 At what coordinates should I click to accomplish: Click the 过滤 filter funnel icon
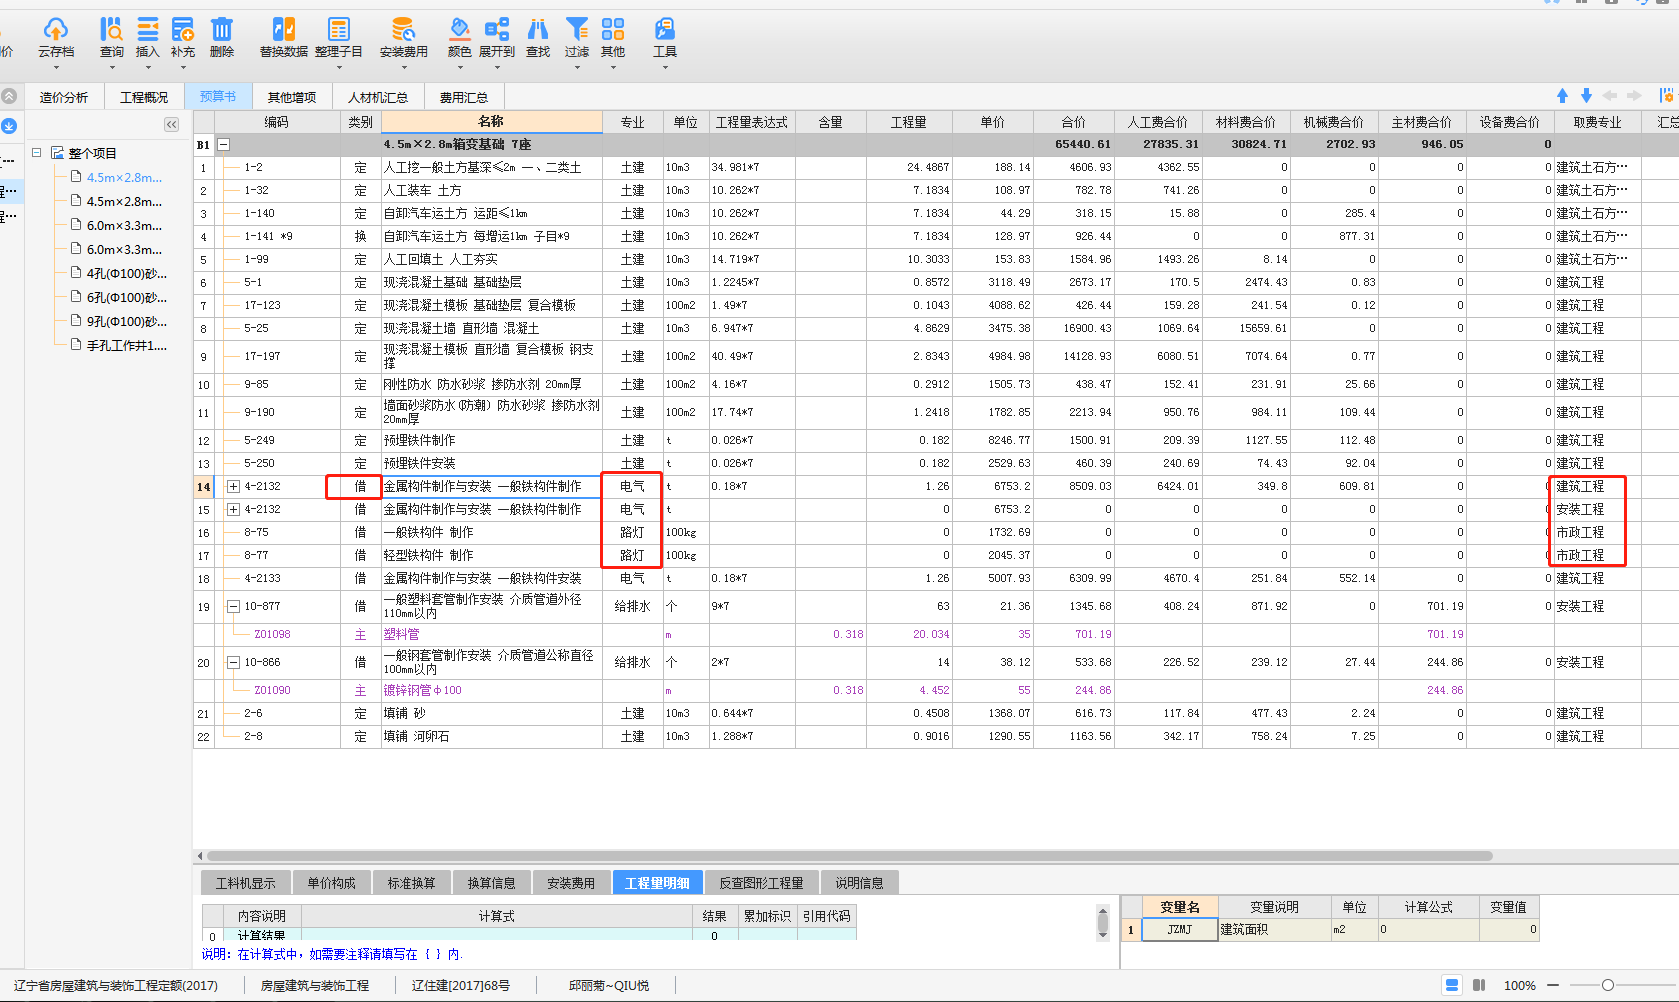[x=577, y=29]
